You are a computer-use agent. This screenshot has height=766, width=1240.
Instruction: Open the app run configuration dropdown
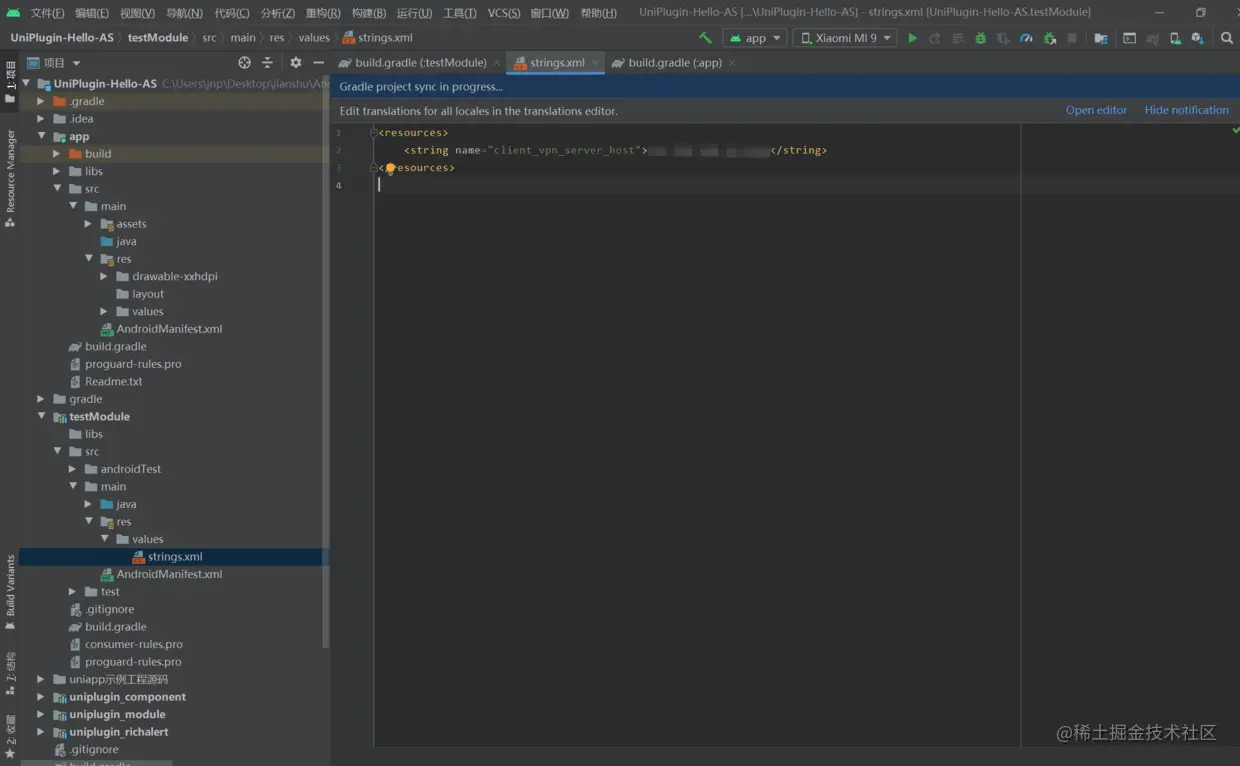(x=755, y=38)
